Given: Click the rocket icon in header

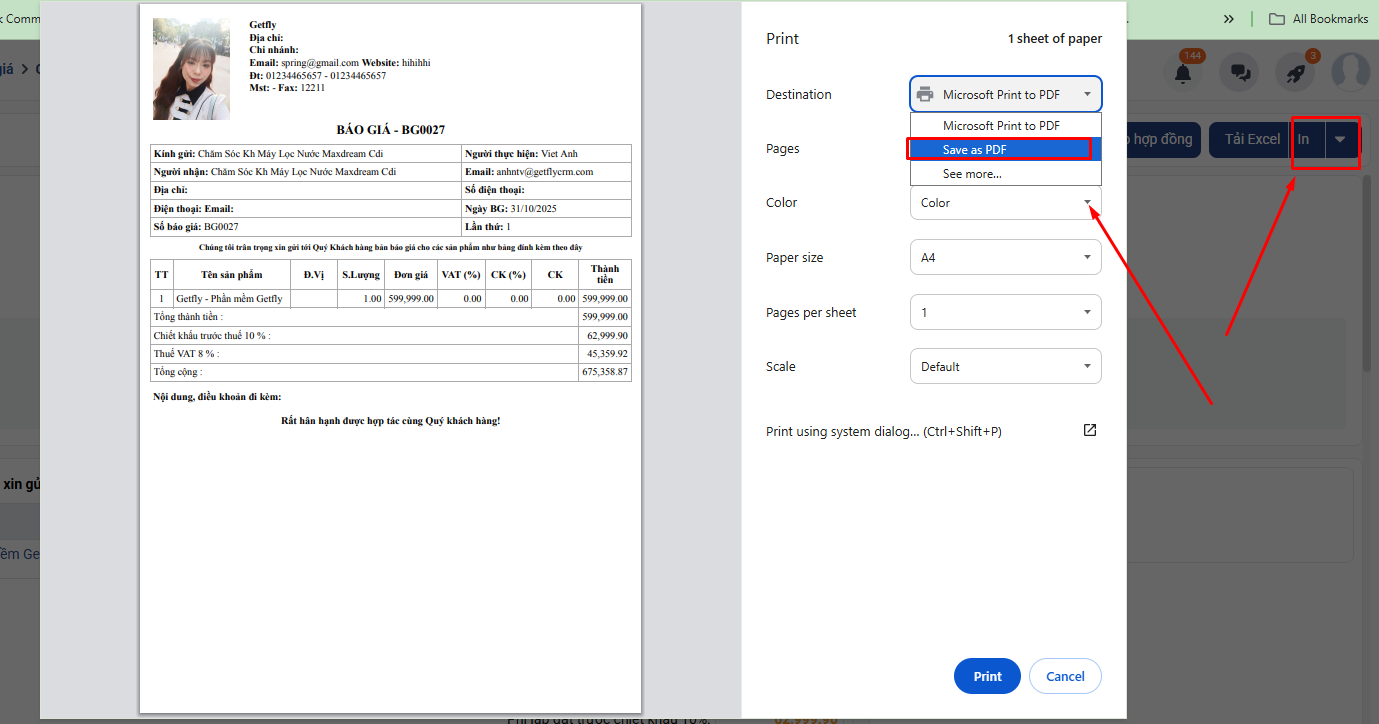Looking at the screenshot, I should (x=1294, y=73).
